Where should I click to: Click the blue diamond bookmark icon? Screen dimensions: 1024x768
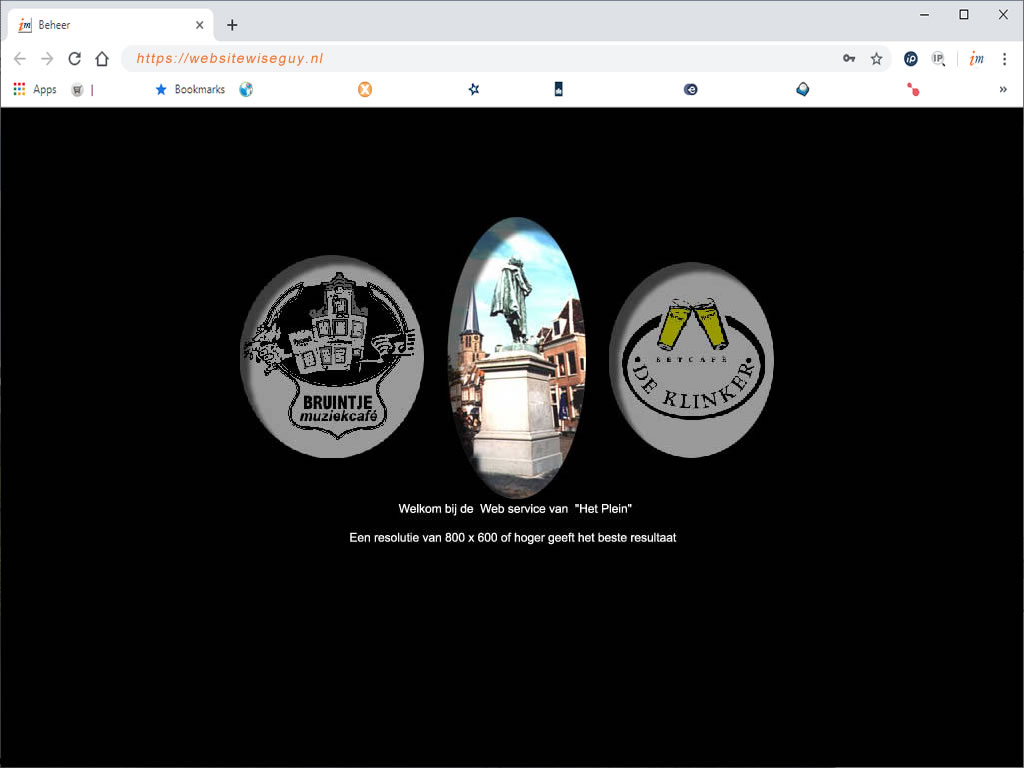[803, 89]
